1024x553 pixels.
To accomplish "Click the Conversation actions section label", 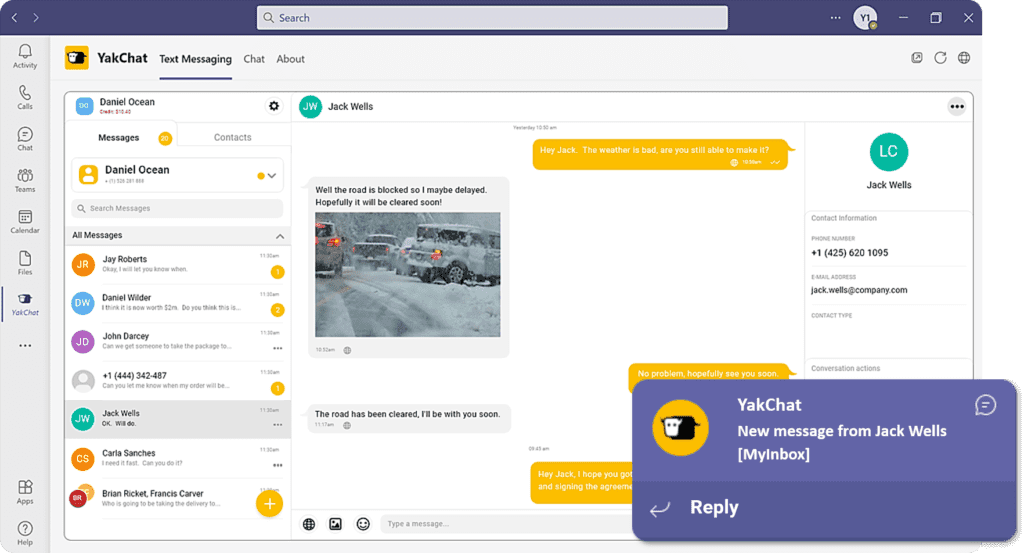I will [x=845, y=368].
